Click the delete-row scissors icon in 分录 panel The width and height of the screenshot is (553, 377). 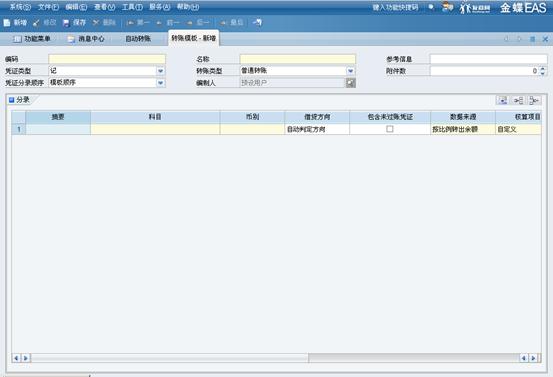535,101
